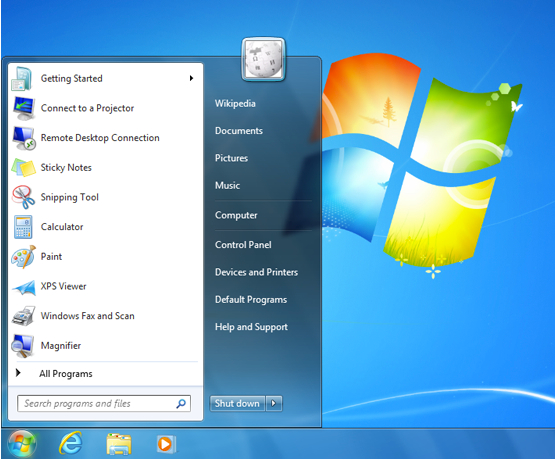Click the Remote Desktop Connection icon
The height and width of the screenshot is (460, 555).
(x=24, y=138)
